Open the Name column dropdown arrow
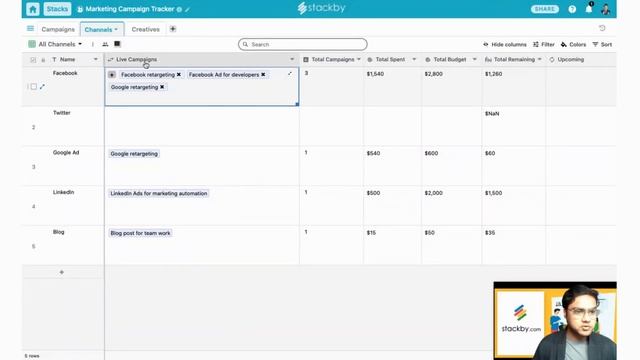The height and width of the screenshot is (360, 640). point(96,60)
